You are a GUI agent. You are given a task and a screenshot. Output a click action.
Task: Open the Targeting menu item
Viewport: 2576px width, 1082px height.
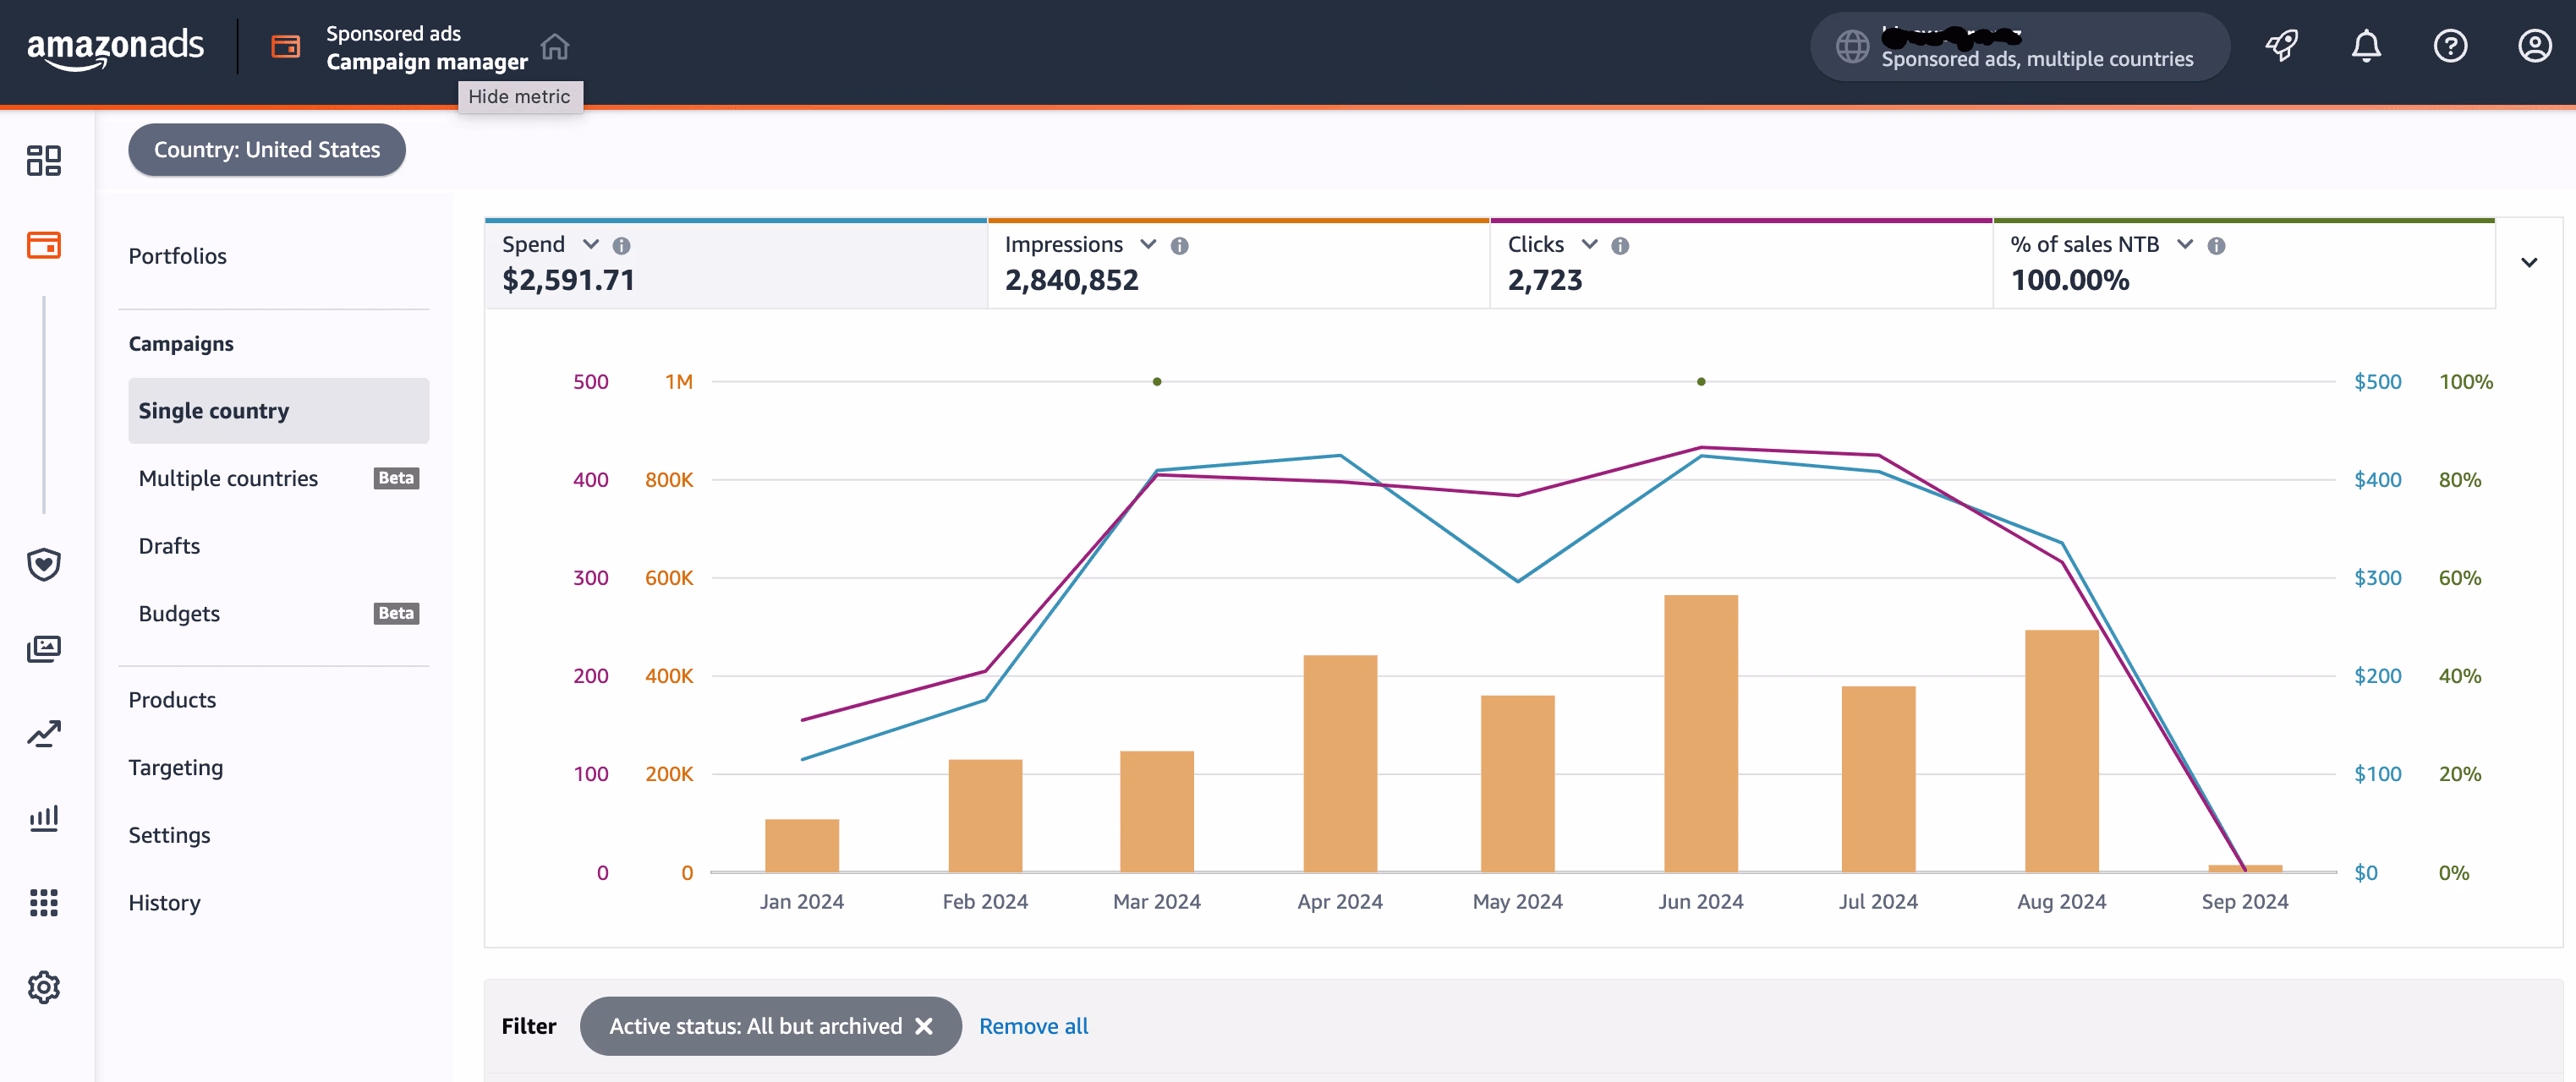(176, 767)
